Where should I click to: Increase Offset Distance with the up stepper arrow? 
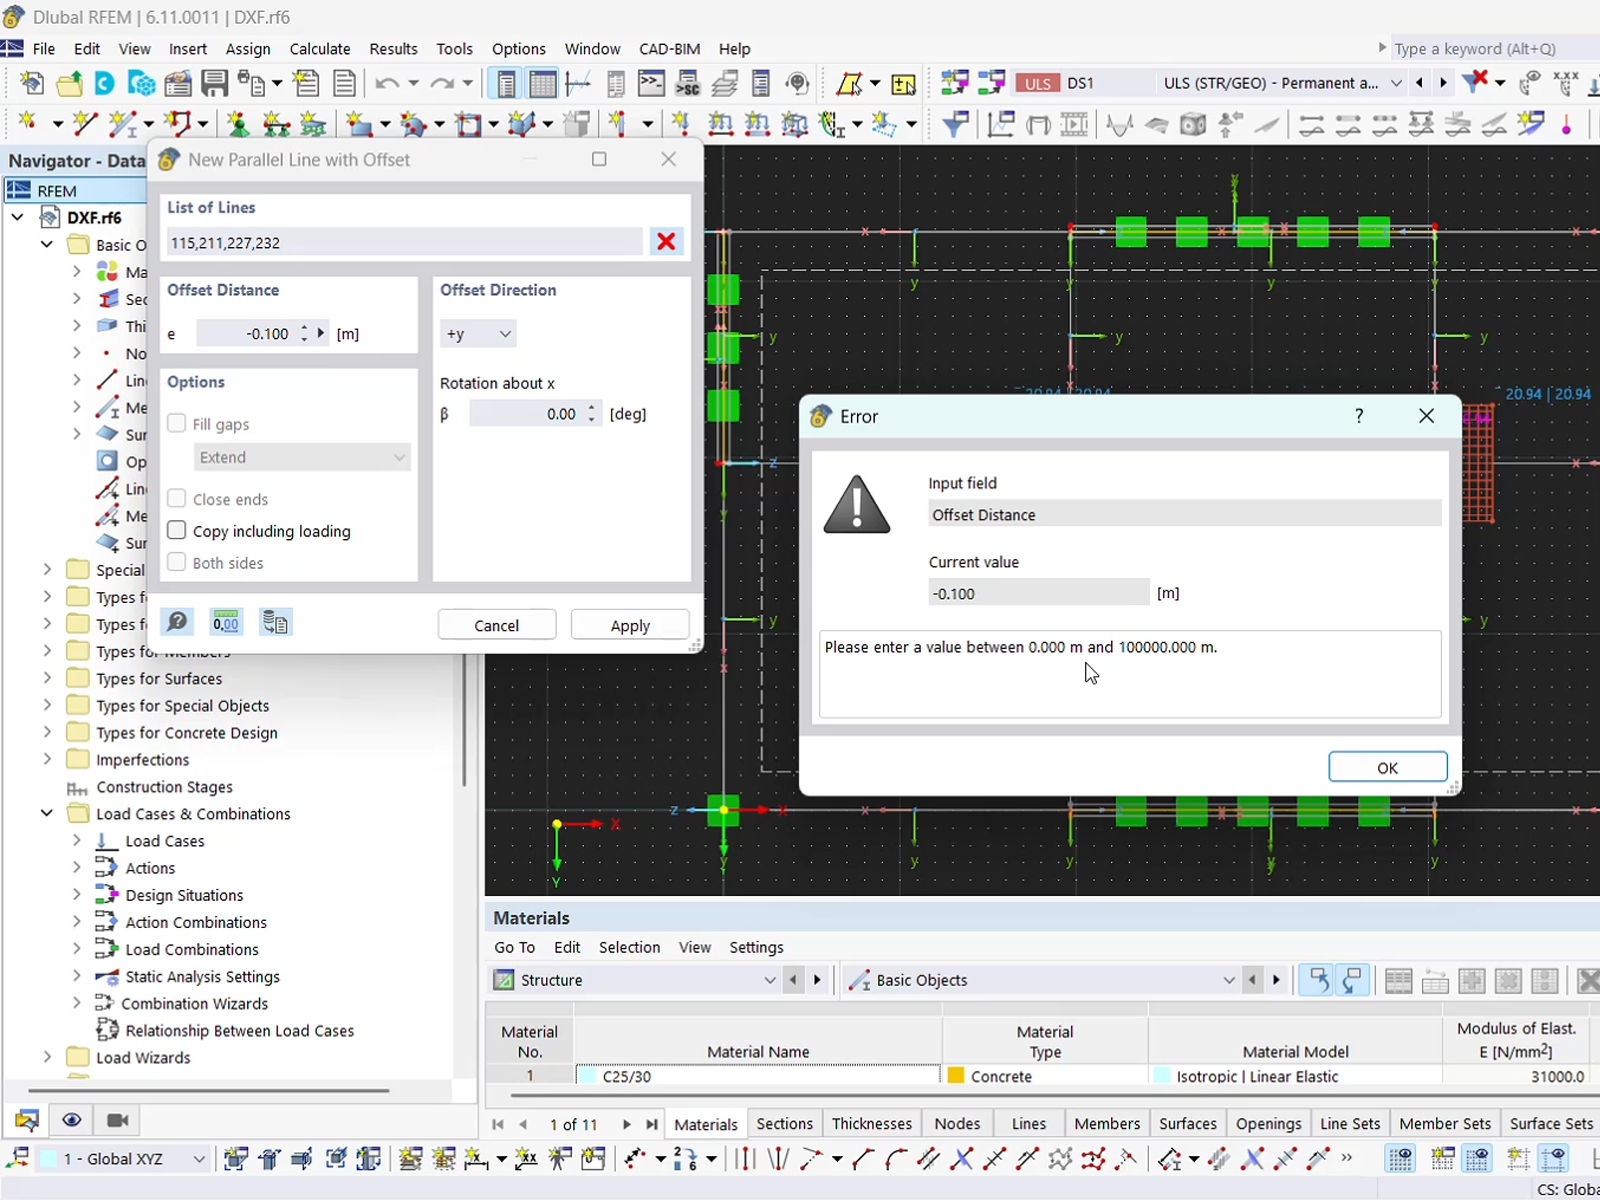[x=303, y=328]
